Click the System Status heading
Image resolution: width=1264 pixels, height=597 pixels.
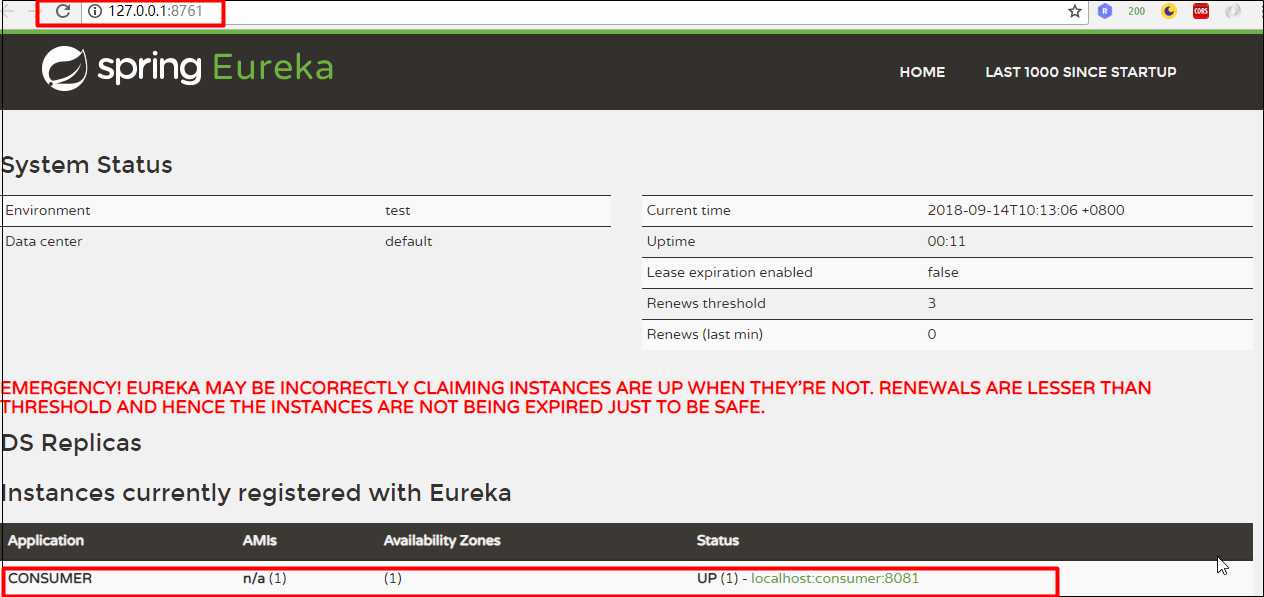87,165
